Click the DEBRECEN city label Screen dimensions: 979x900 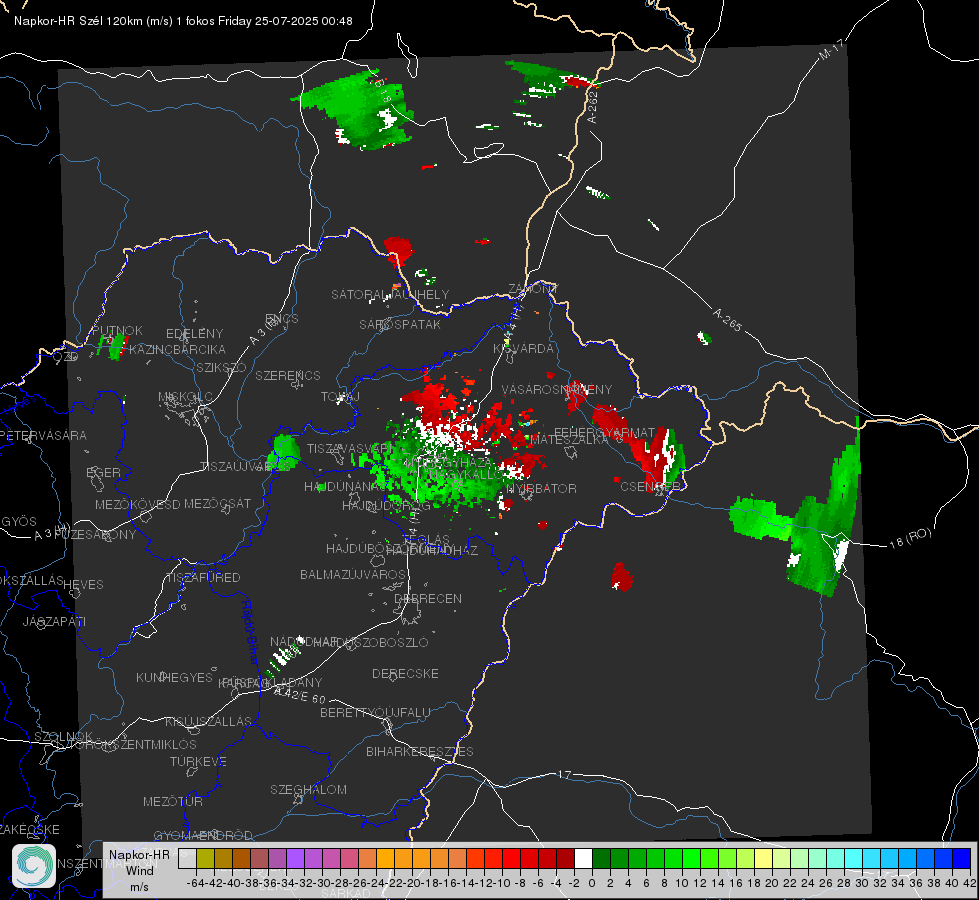(x=428, y=598)
